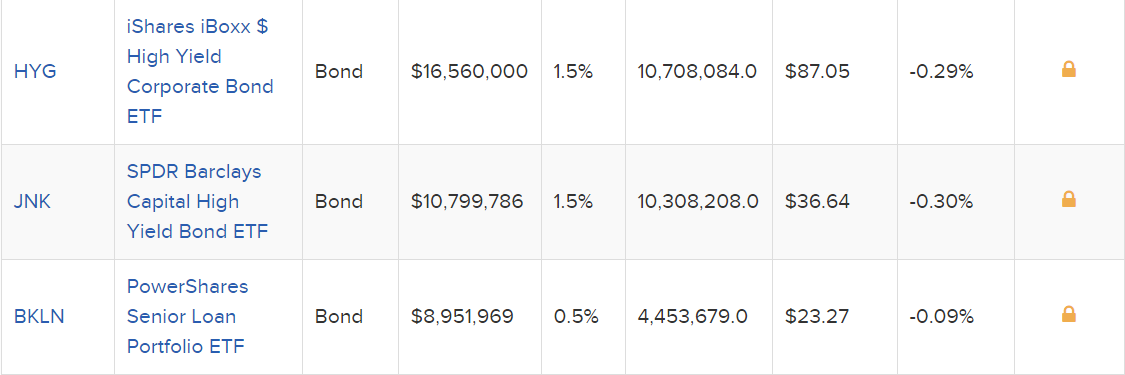
Task: Open iShares iBoxx High Yield Corporate Bond ETF
Action: point(200,72)
